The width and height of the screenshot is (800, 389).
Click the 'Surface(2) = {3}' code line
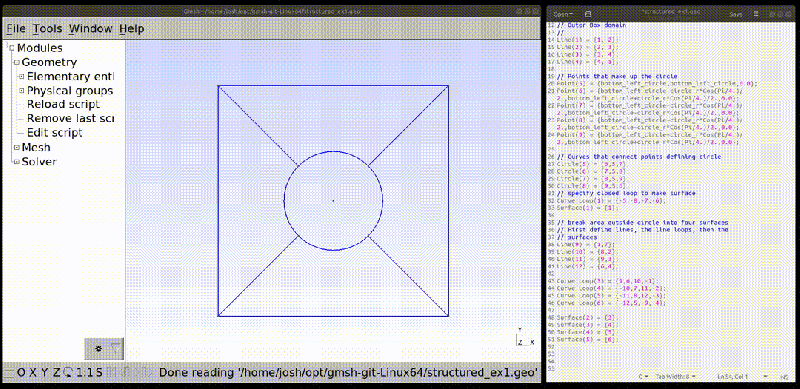pos(587,318)
